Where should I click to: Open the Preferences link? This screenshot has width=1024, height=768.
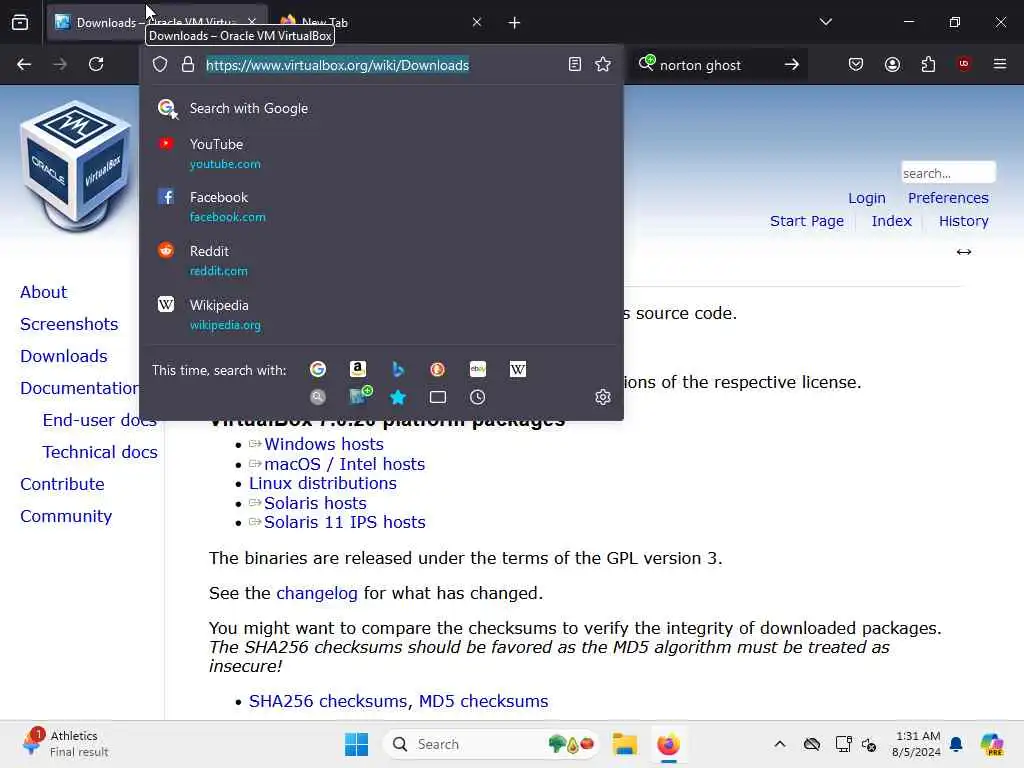coord(948,198)
